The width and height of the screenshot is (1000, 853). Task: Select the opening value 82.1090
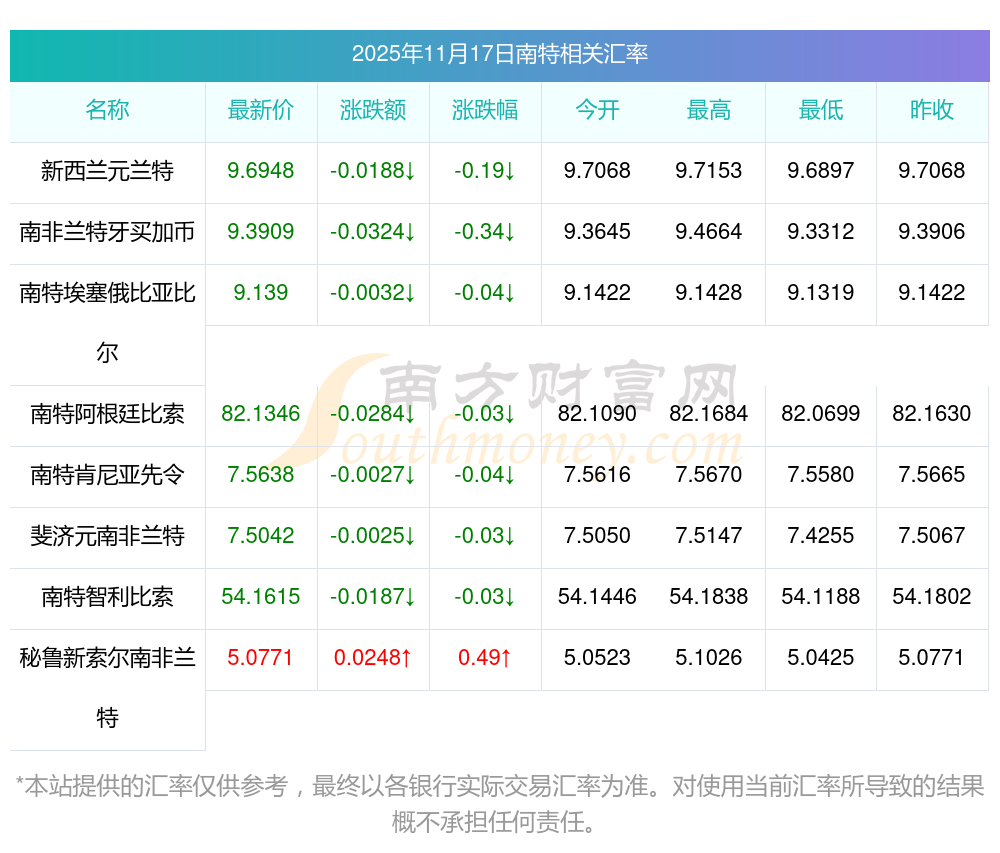click(597, 414)
